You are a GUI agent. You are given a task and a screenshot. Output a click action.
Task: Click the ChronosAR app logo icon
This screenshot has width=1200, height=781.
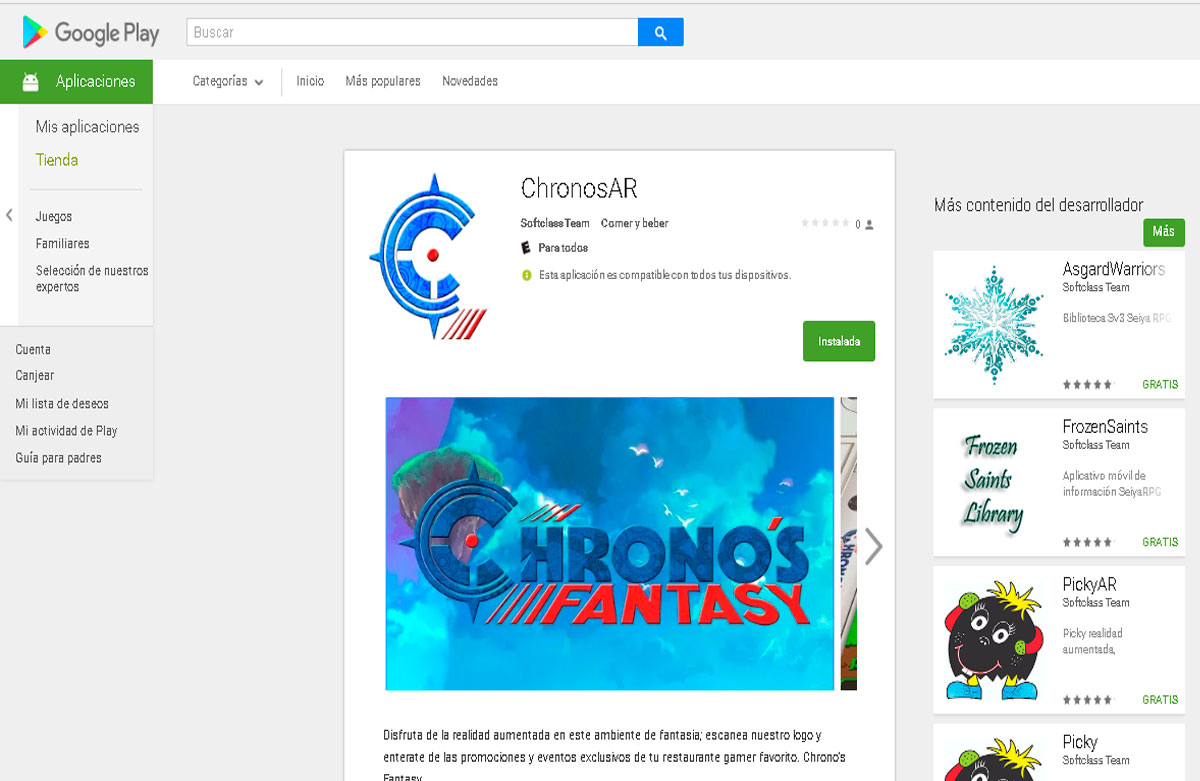coord(428,256)
